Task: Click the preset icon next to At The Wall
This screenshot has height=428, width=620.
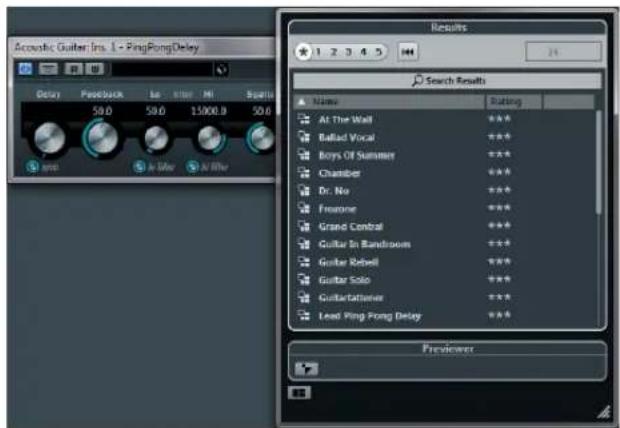Action: pyautogui.click(x=304, y=119)
